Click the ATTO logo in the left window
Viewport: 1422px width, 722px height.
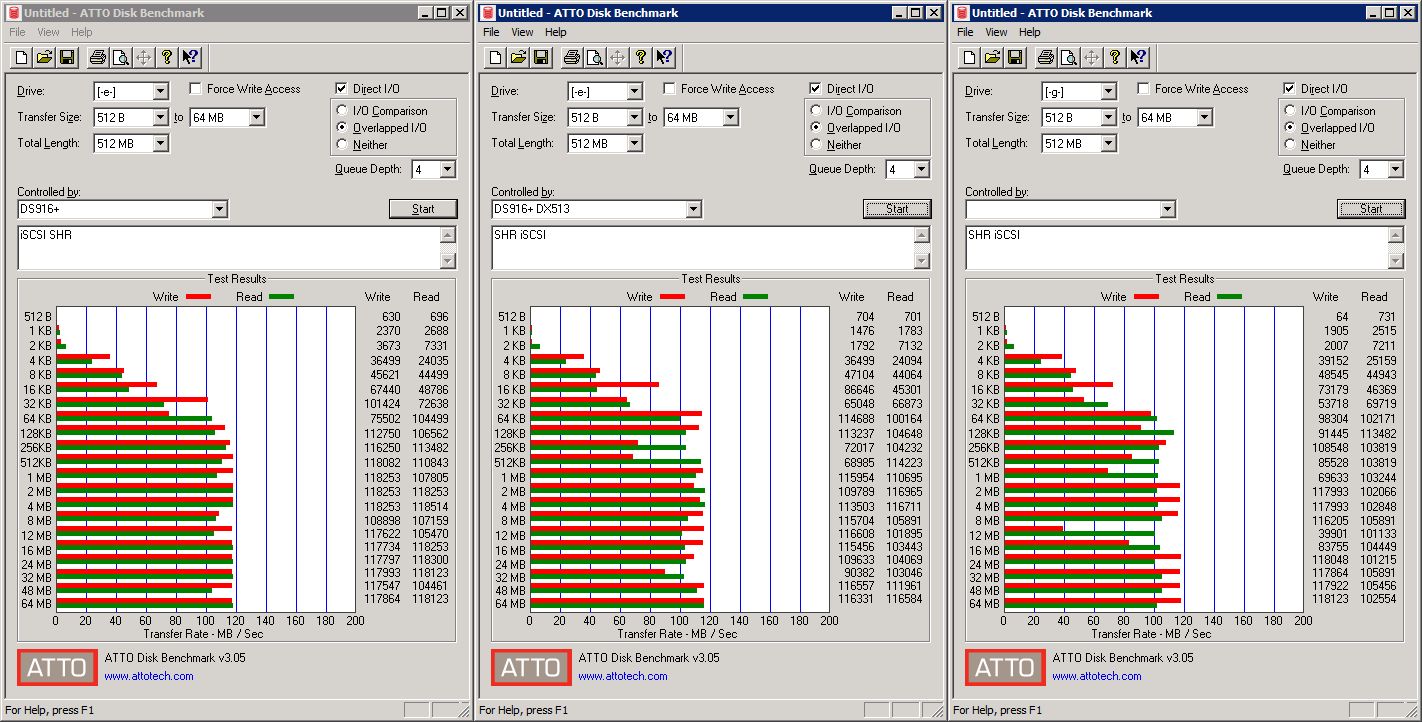click(57, 667)
